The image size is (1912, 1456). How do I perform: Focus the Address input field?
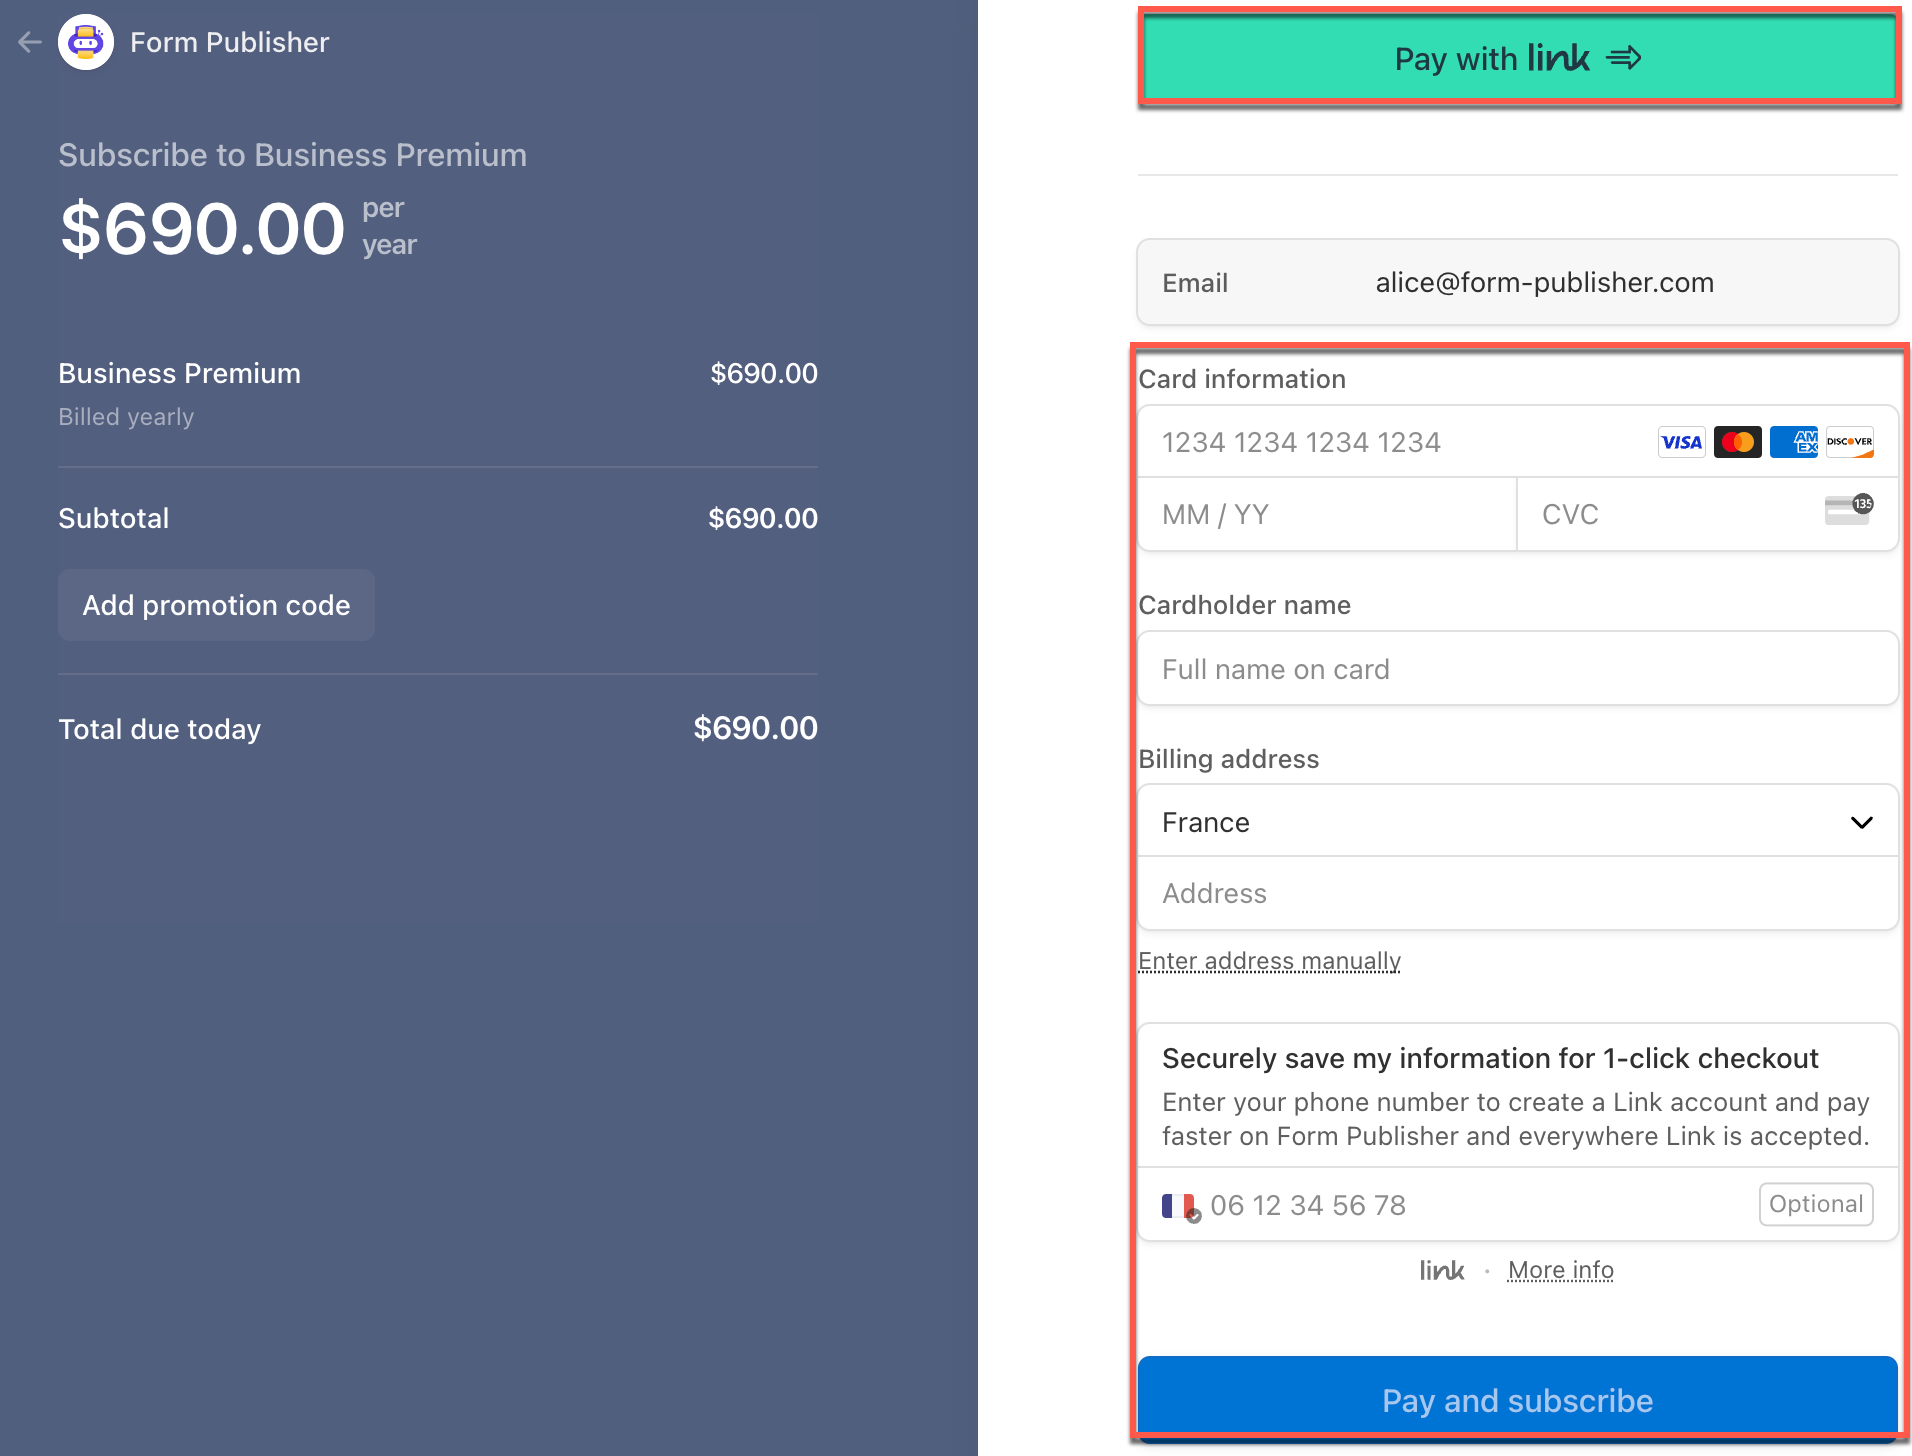1518,893
